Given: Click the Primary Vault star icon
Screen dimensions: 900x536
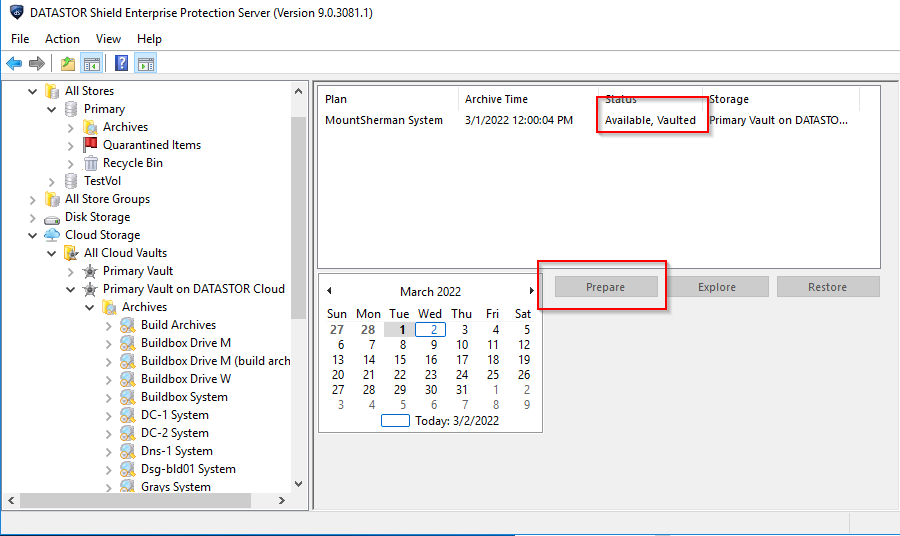Looking at the screenshot, I should (x=90, y=271).
